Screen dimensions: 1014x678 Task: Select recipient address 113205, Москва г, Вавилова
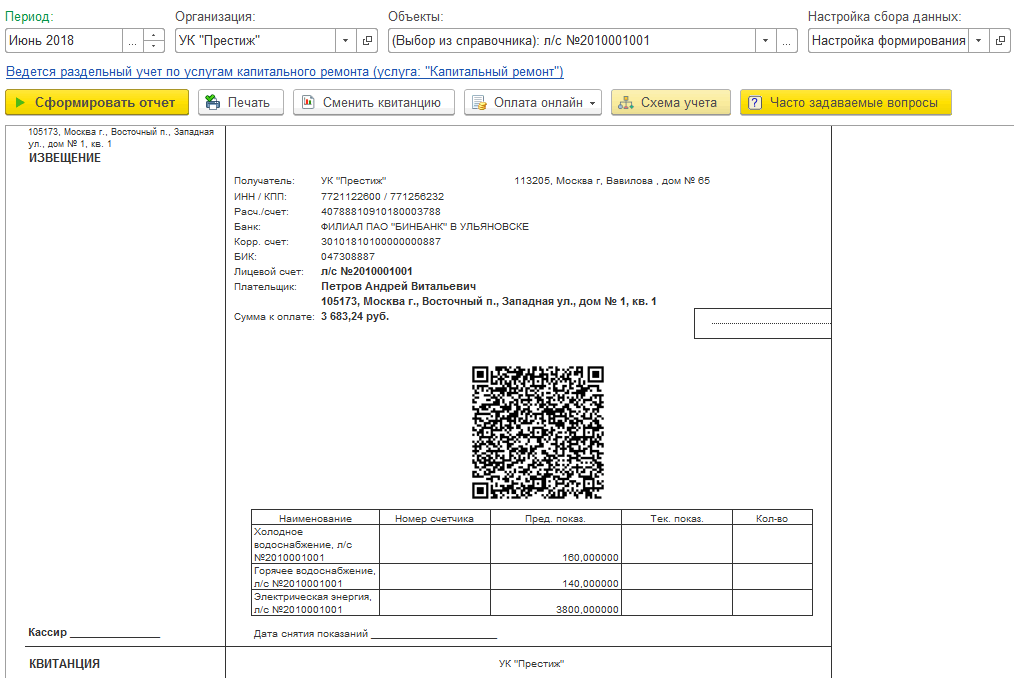coord(612,181)
